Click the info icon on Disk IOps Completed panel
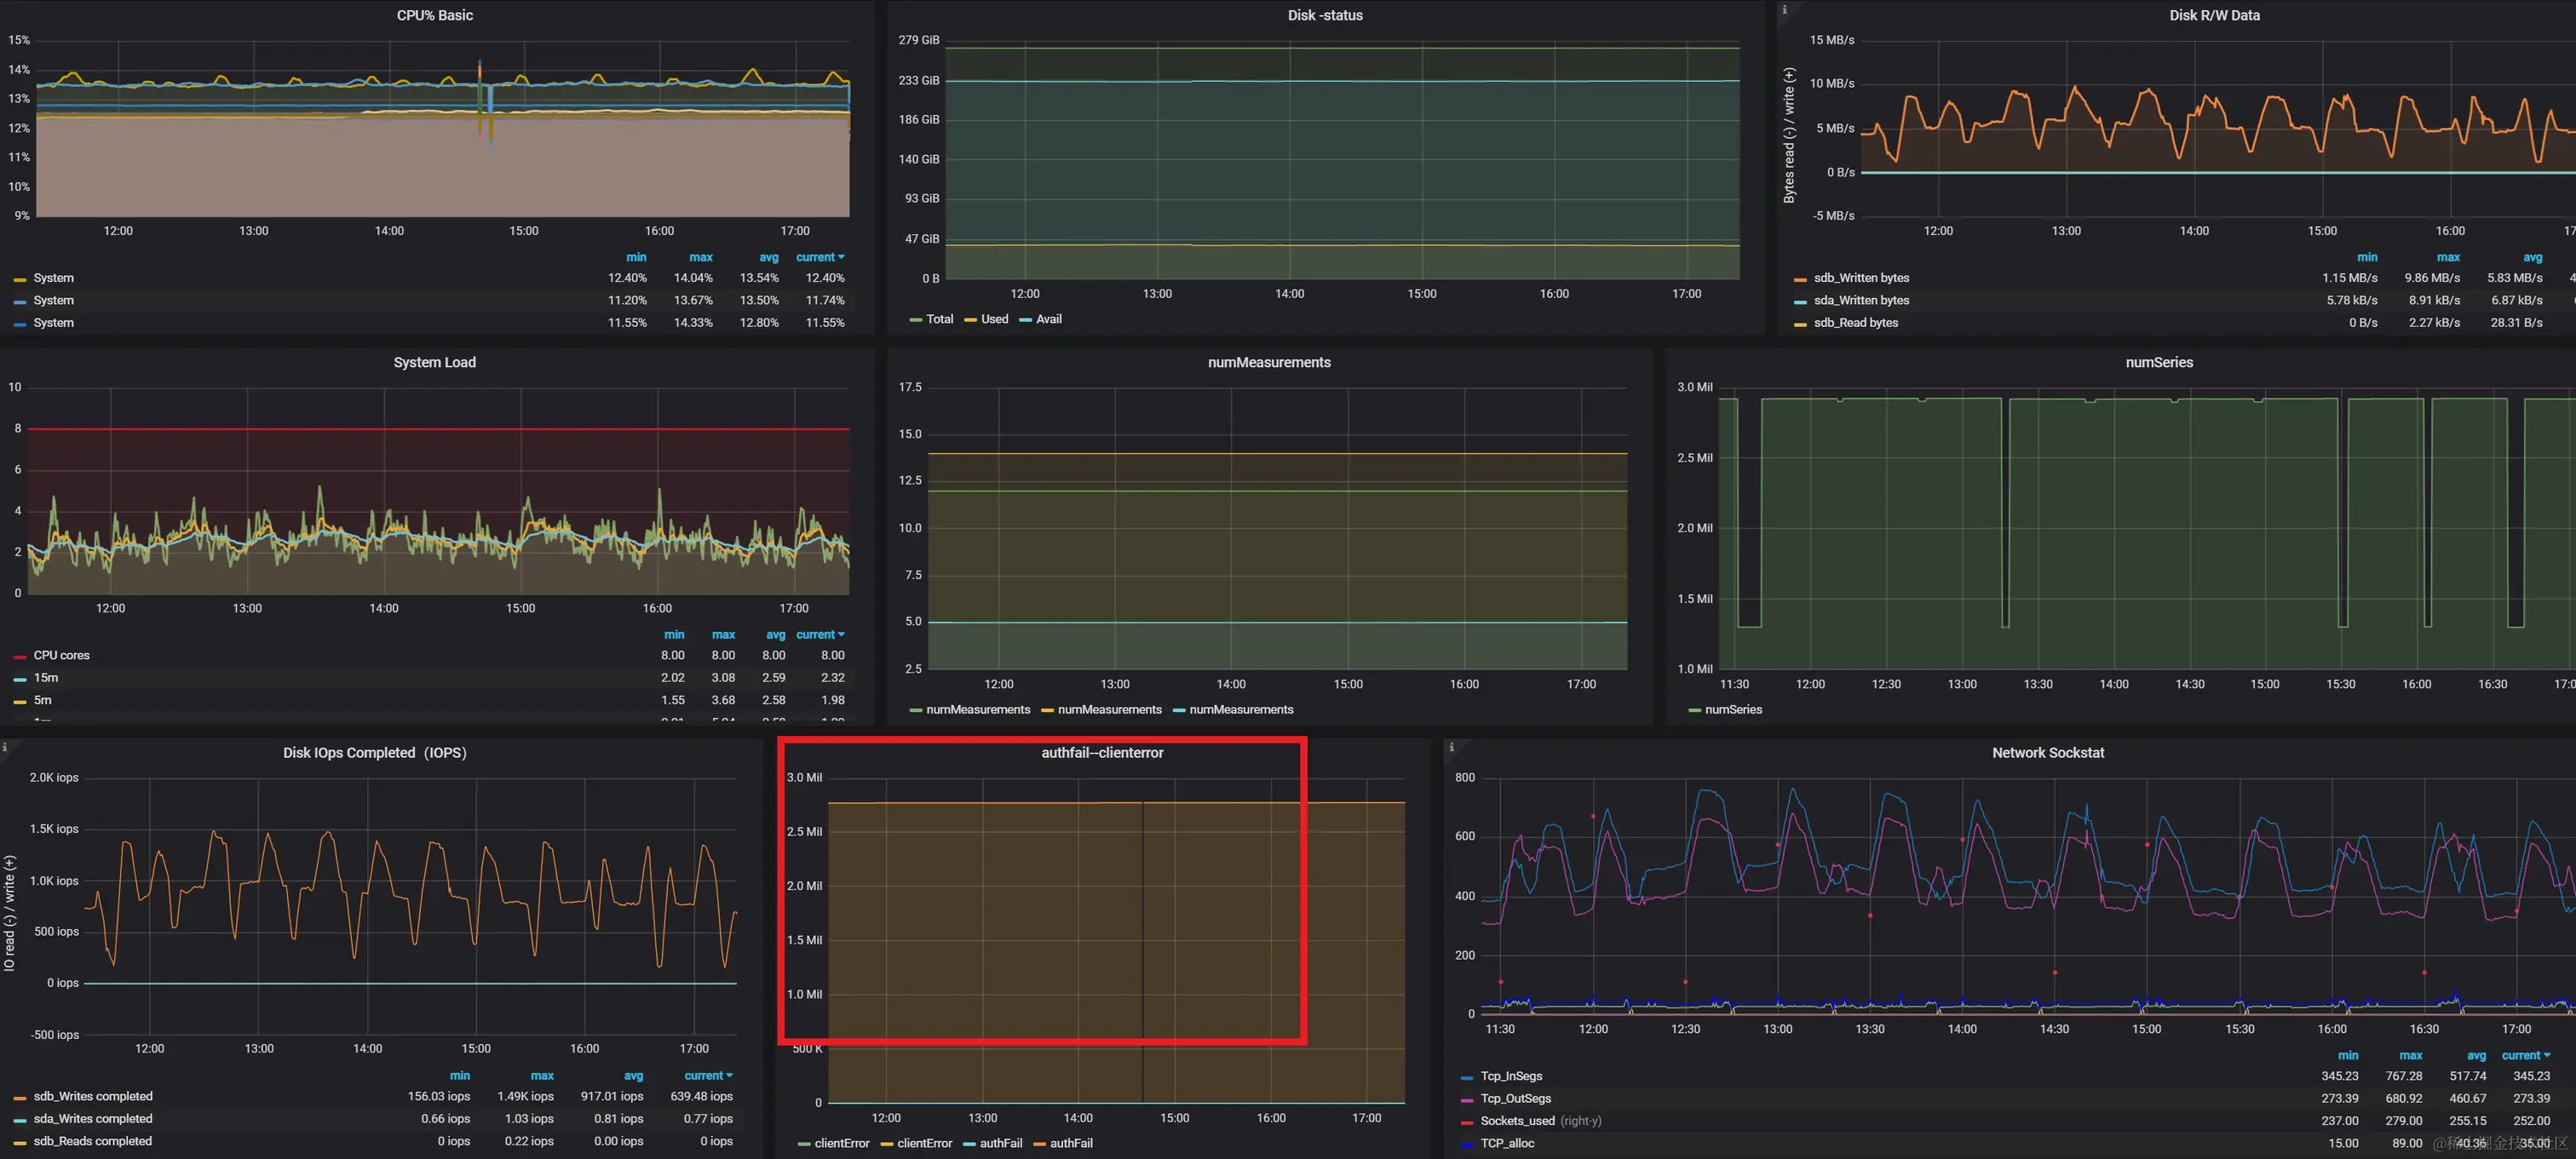 pos(5,746)
